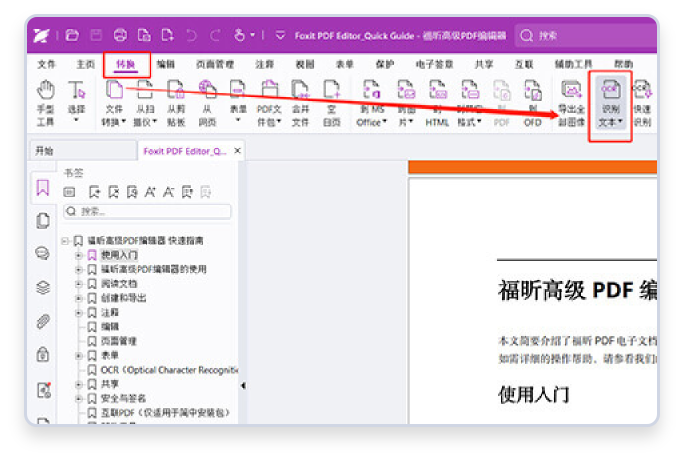This screenshot has width=684, height=461.
Task: Open the Comments panel in sidebar
Action: [x=42, y=253]
